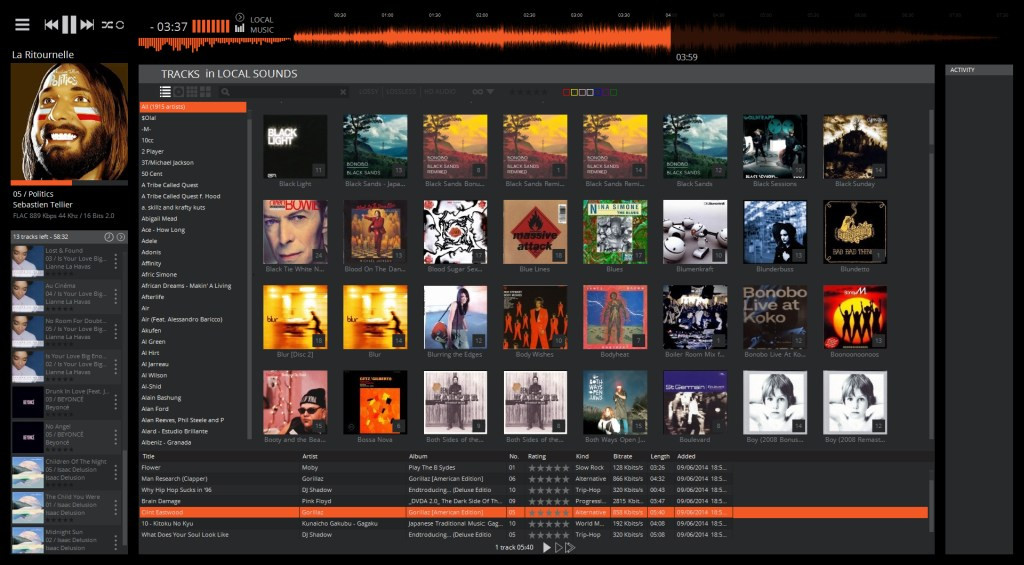Click track progress bar under album art
The image size is (1024, 565).
click(x=69, y=183)
